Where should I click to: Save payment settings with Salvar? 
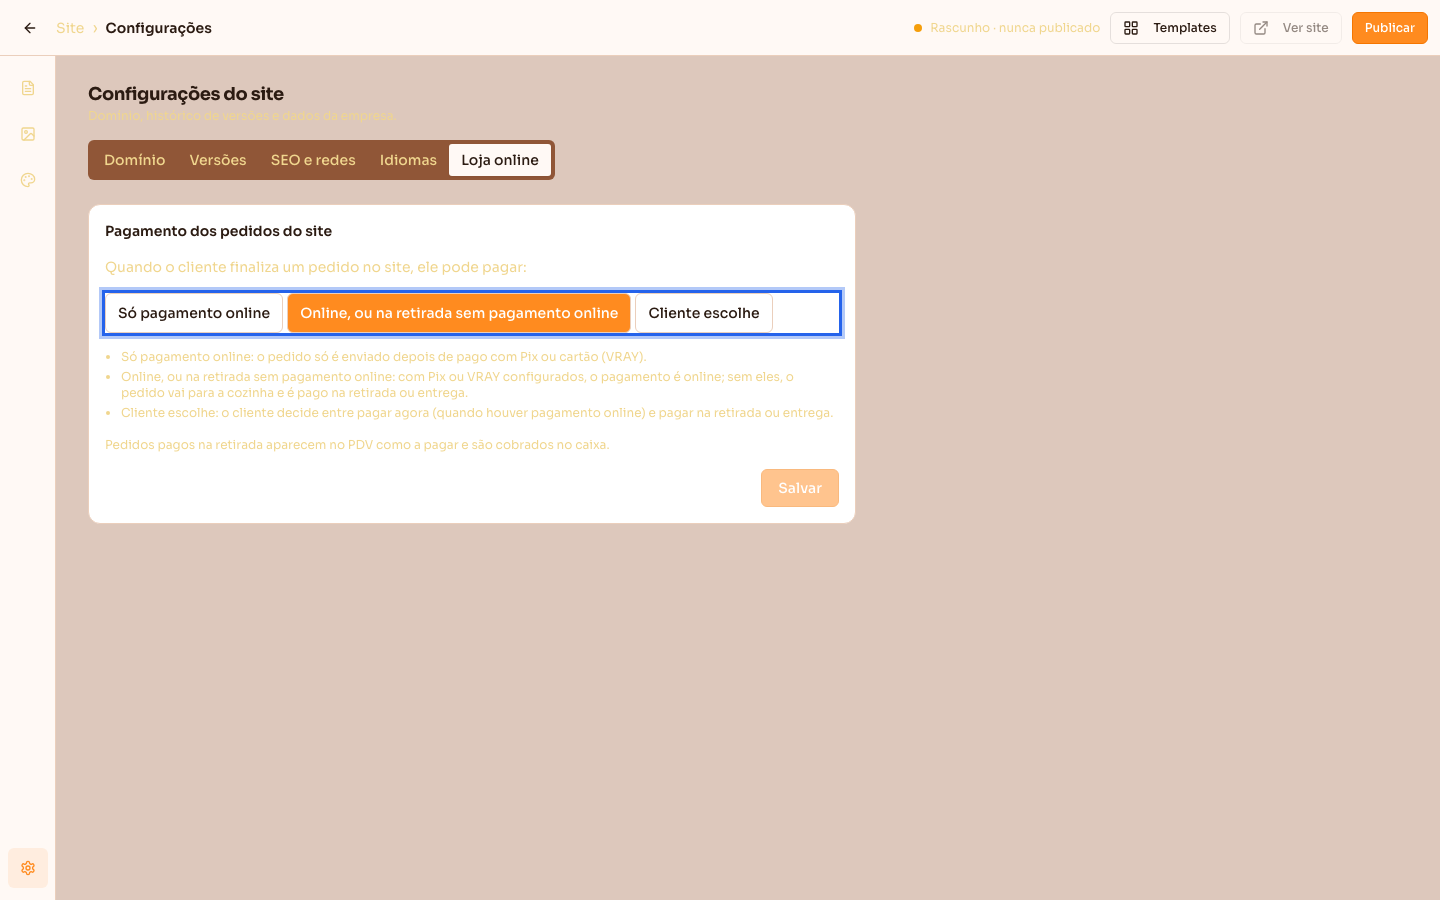click(x=800, y=488)
